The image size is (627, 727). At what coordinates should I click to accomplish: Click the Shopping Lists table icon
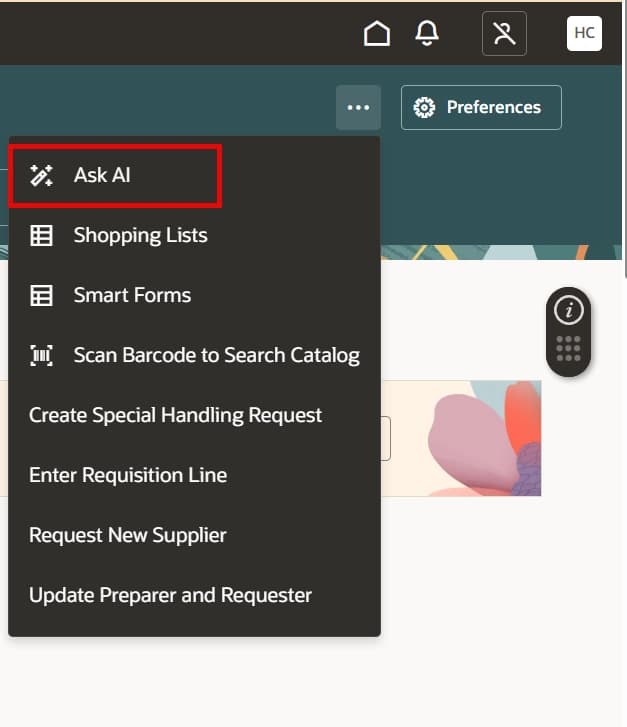click(x=41, y=235)
